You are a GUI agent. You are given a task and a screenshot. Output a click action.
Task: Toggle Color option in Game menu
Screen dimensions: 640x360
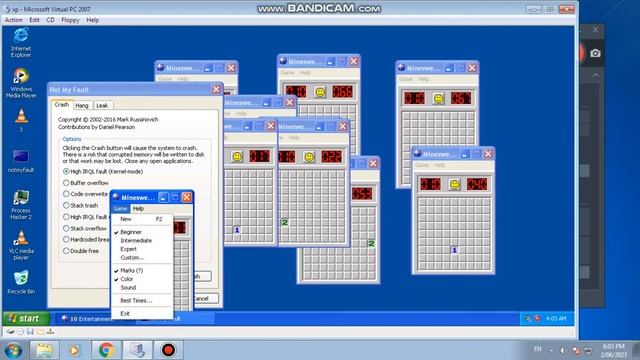point(142,279)
